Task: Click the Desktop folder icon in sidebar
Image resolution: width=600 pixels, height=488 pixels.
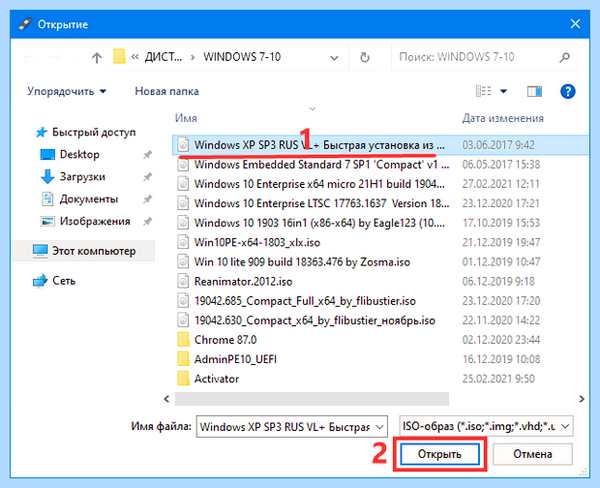Action: [x=47, y=155]
